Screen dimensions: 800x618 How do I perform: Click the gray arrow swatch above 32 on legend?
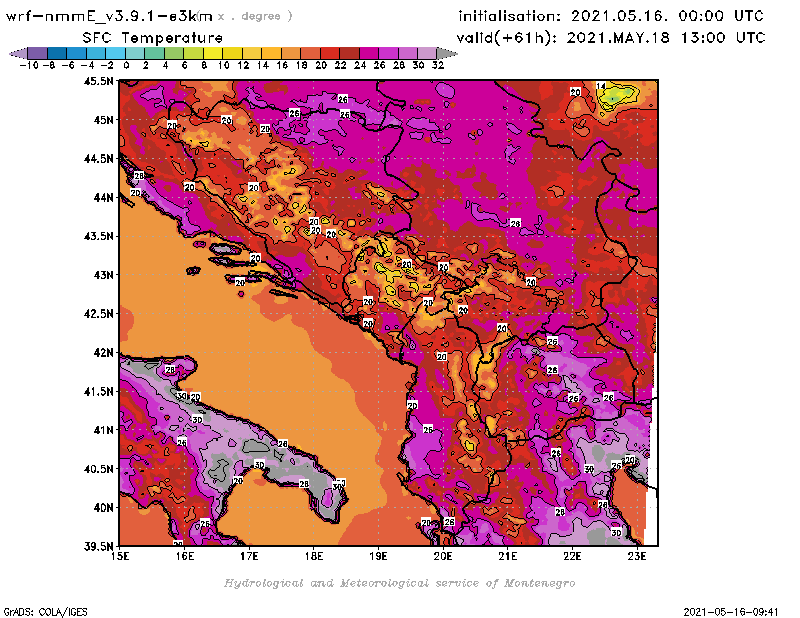(447, 53)
